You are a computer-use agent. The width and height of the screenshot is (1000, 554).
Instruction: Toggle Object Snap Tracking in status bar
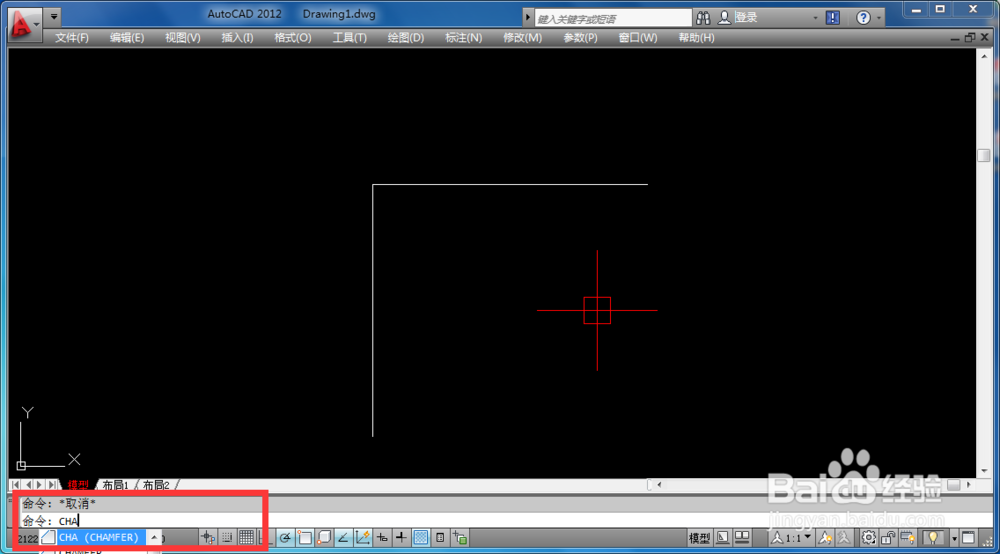pos(342,538)
